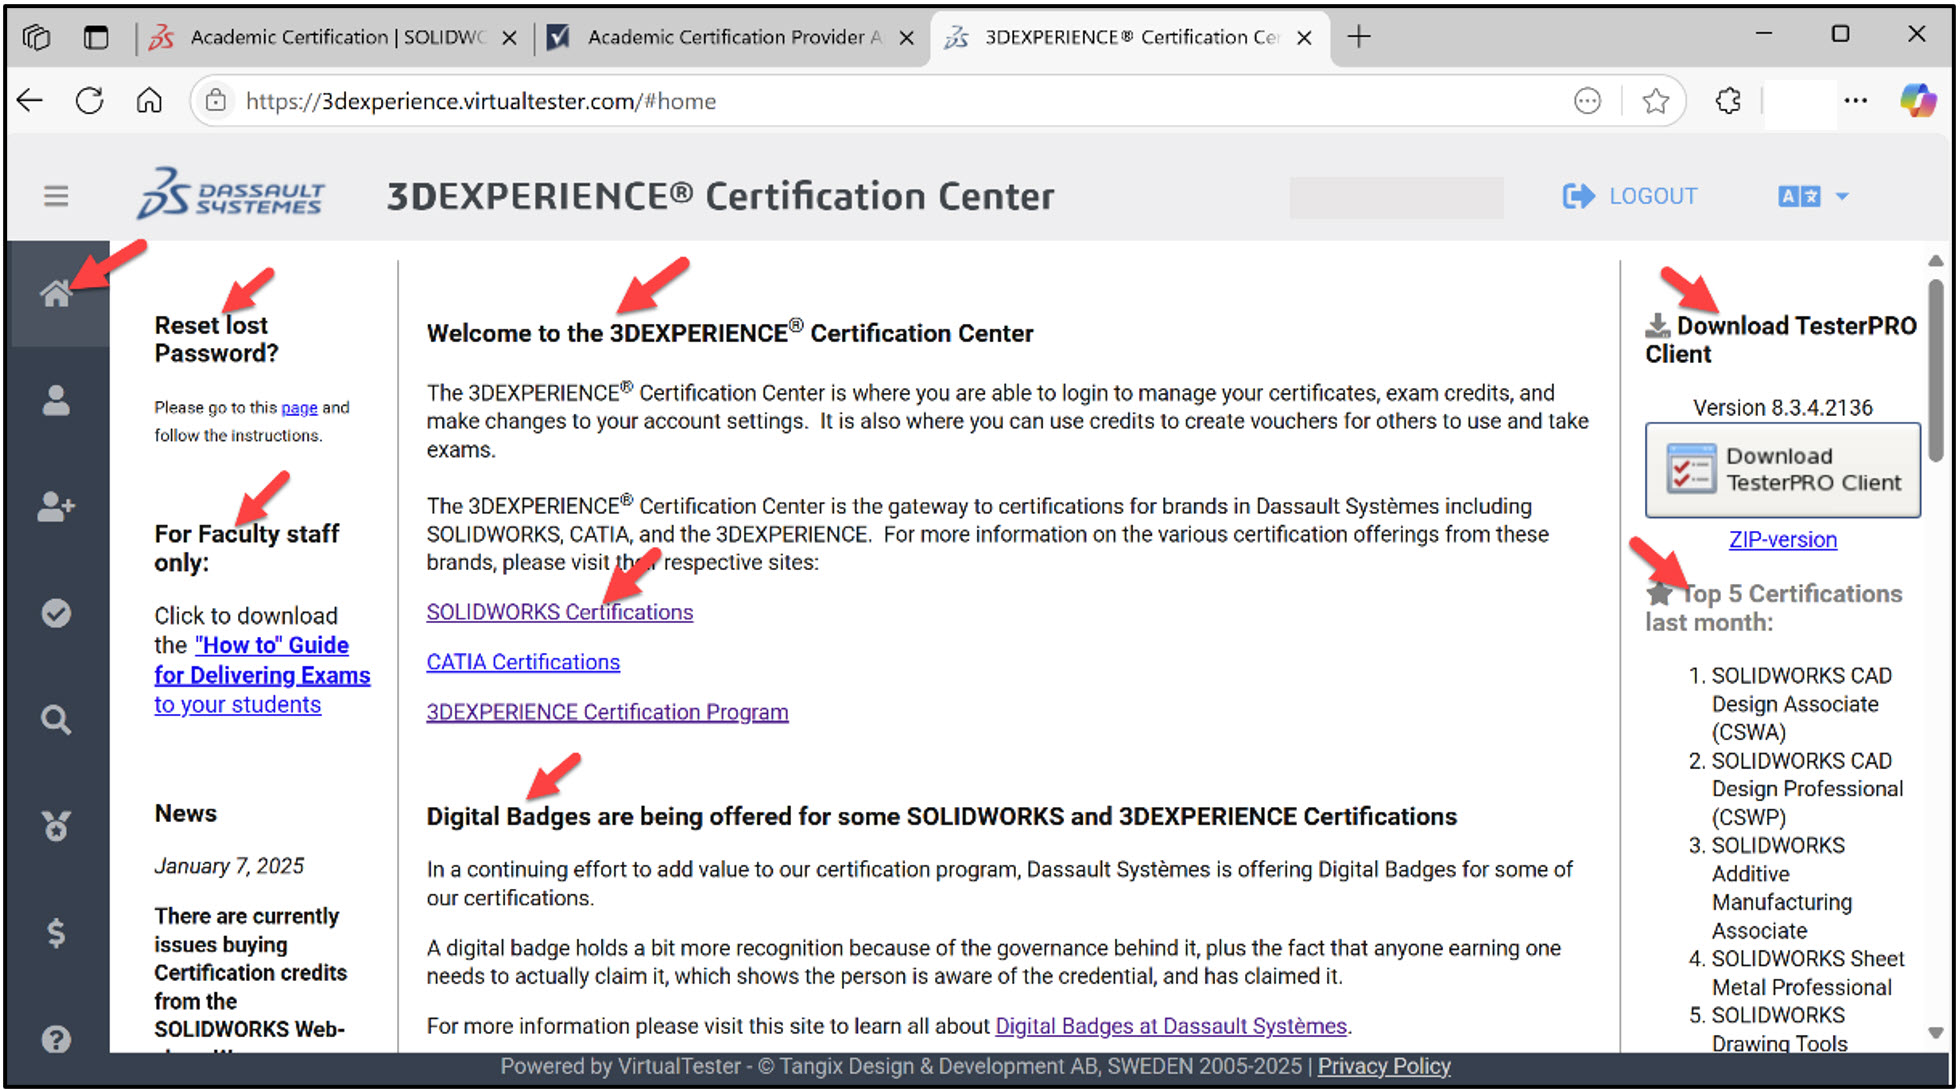Switch to the Academic Certification Provider tab

(715, 36)
